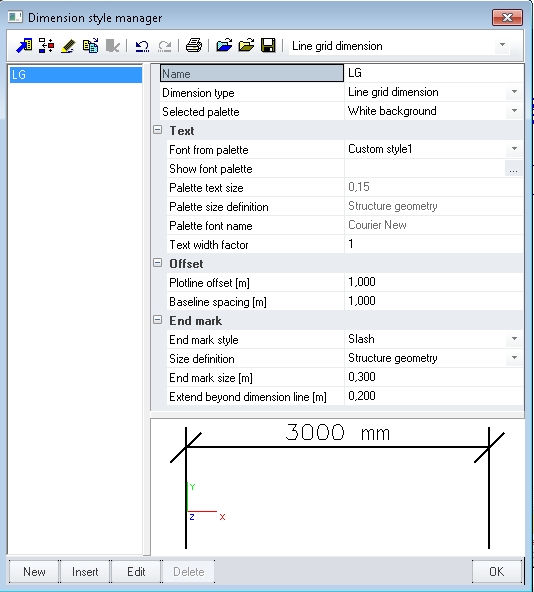Click the Save floppy disk icon

(268, 46)
